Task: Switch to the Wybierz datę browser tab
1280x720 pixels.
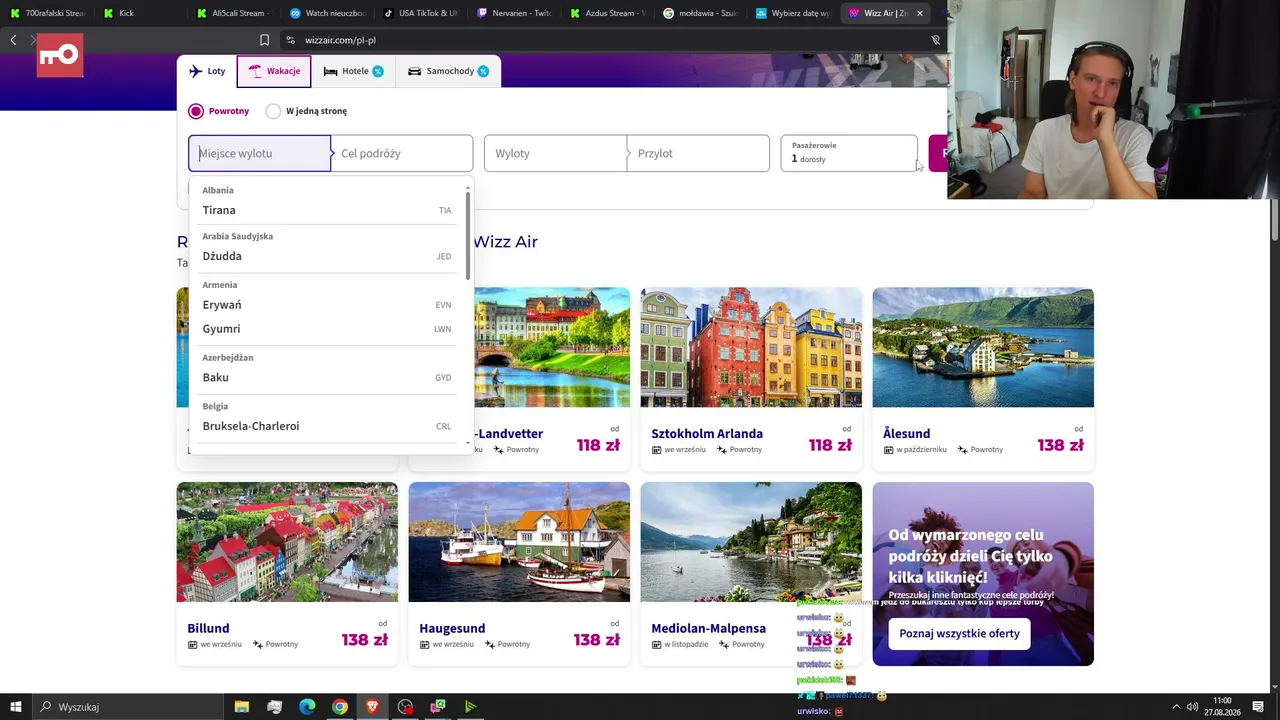Action: coord(793,13)
